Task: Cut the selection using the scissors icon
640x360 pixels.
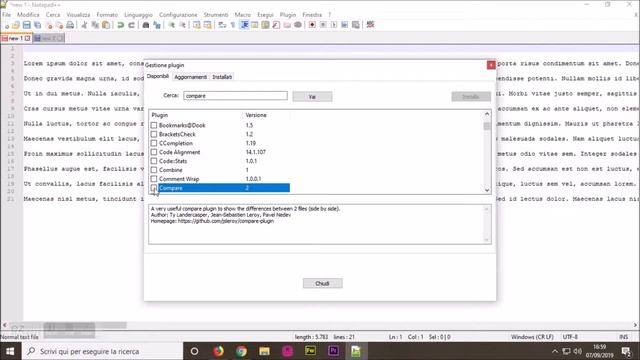Action: point(84,25)
